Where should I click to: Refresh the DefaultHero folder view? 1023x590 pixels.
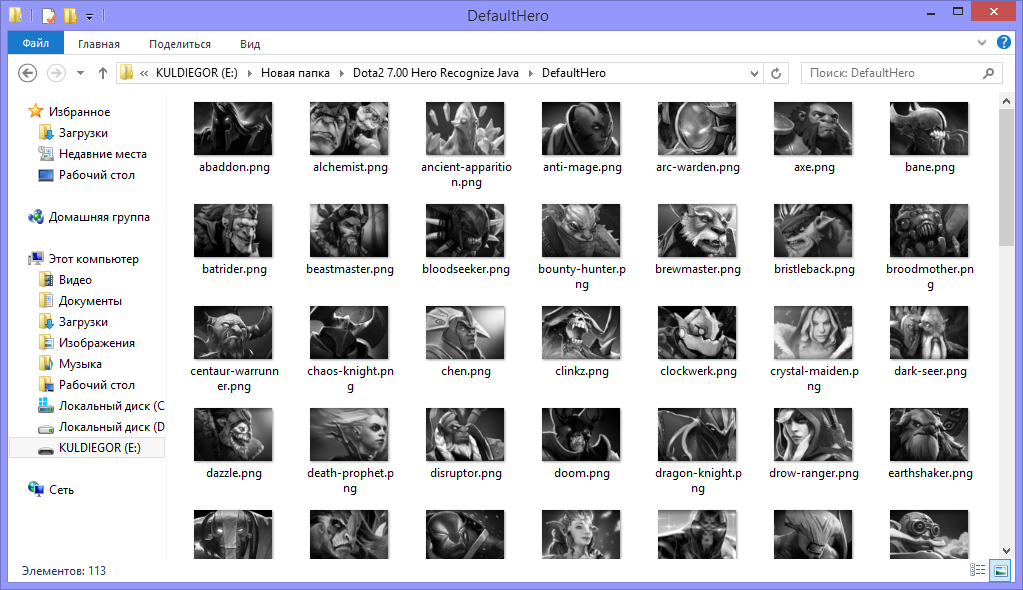(776, 73)
